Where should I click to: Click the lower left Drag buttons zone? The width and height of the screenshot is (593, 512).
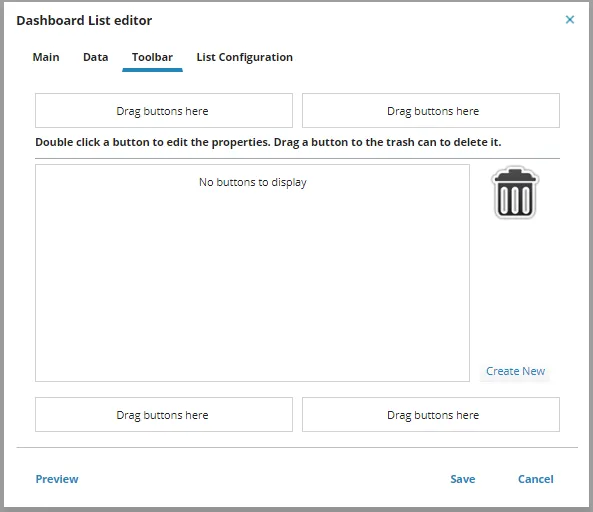(164, 414)
